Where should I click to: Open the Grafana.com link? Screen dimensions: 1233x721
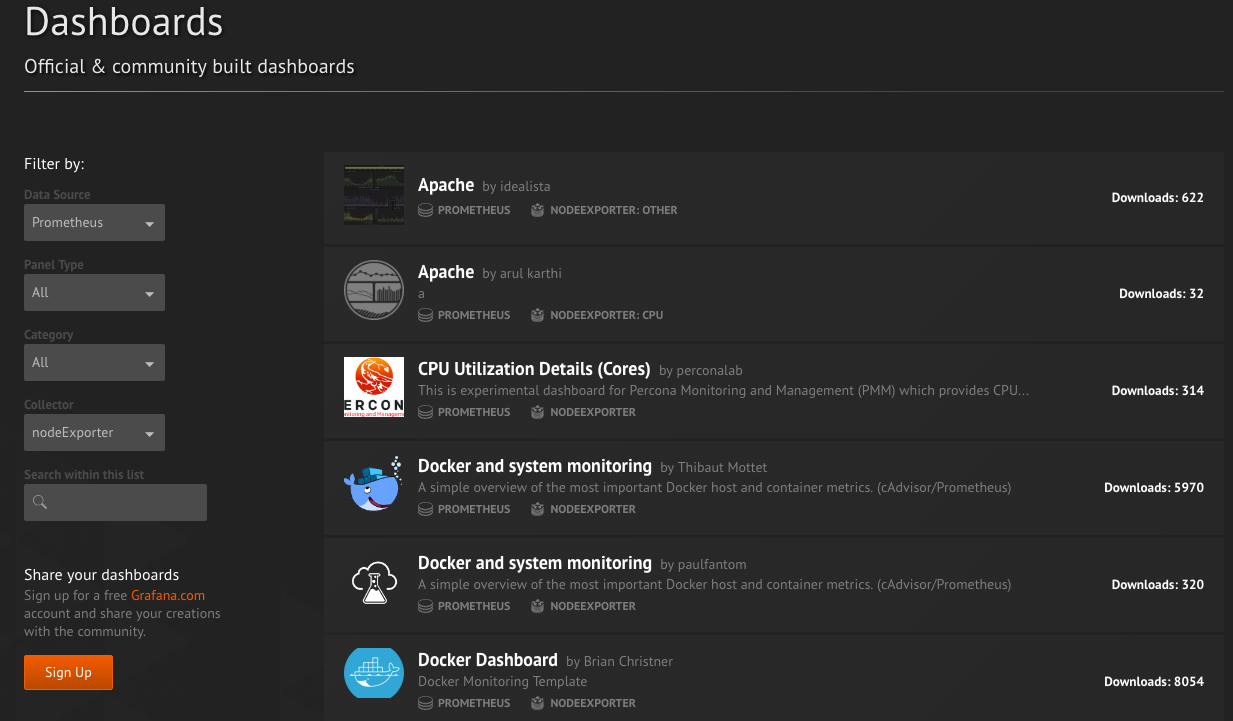click(x=167, y=594)
